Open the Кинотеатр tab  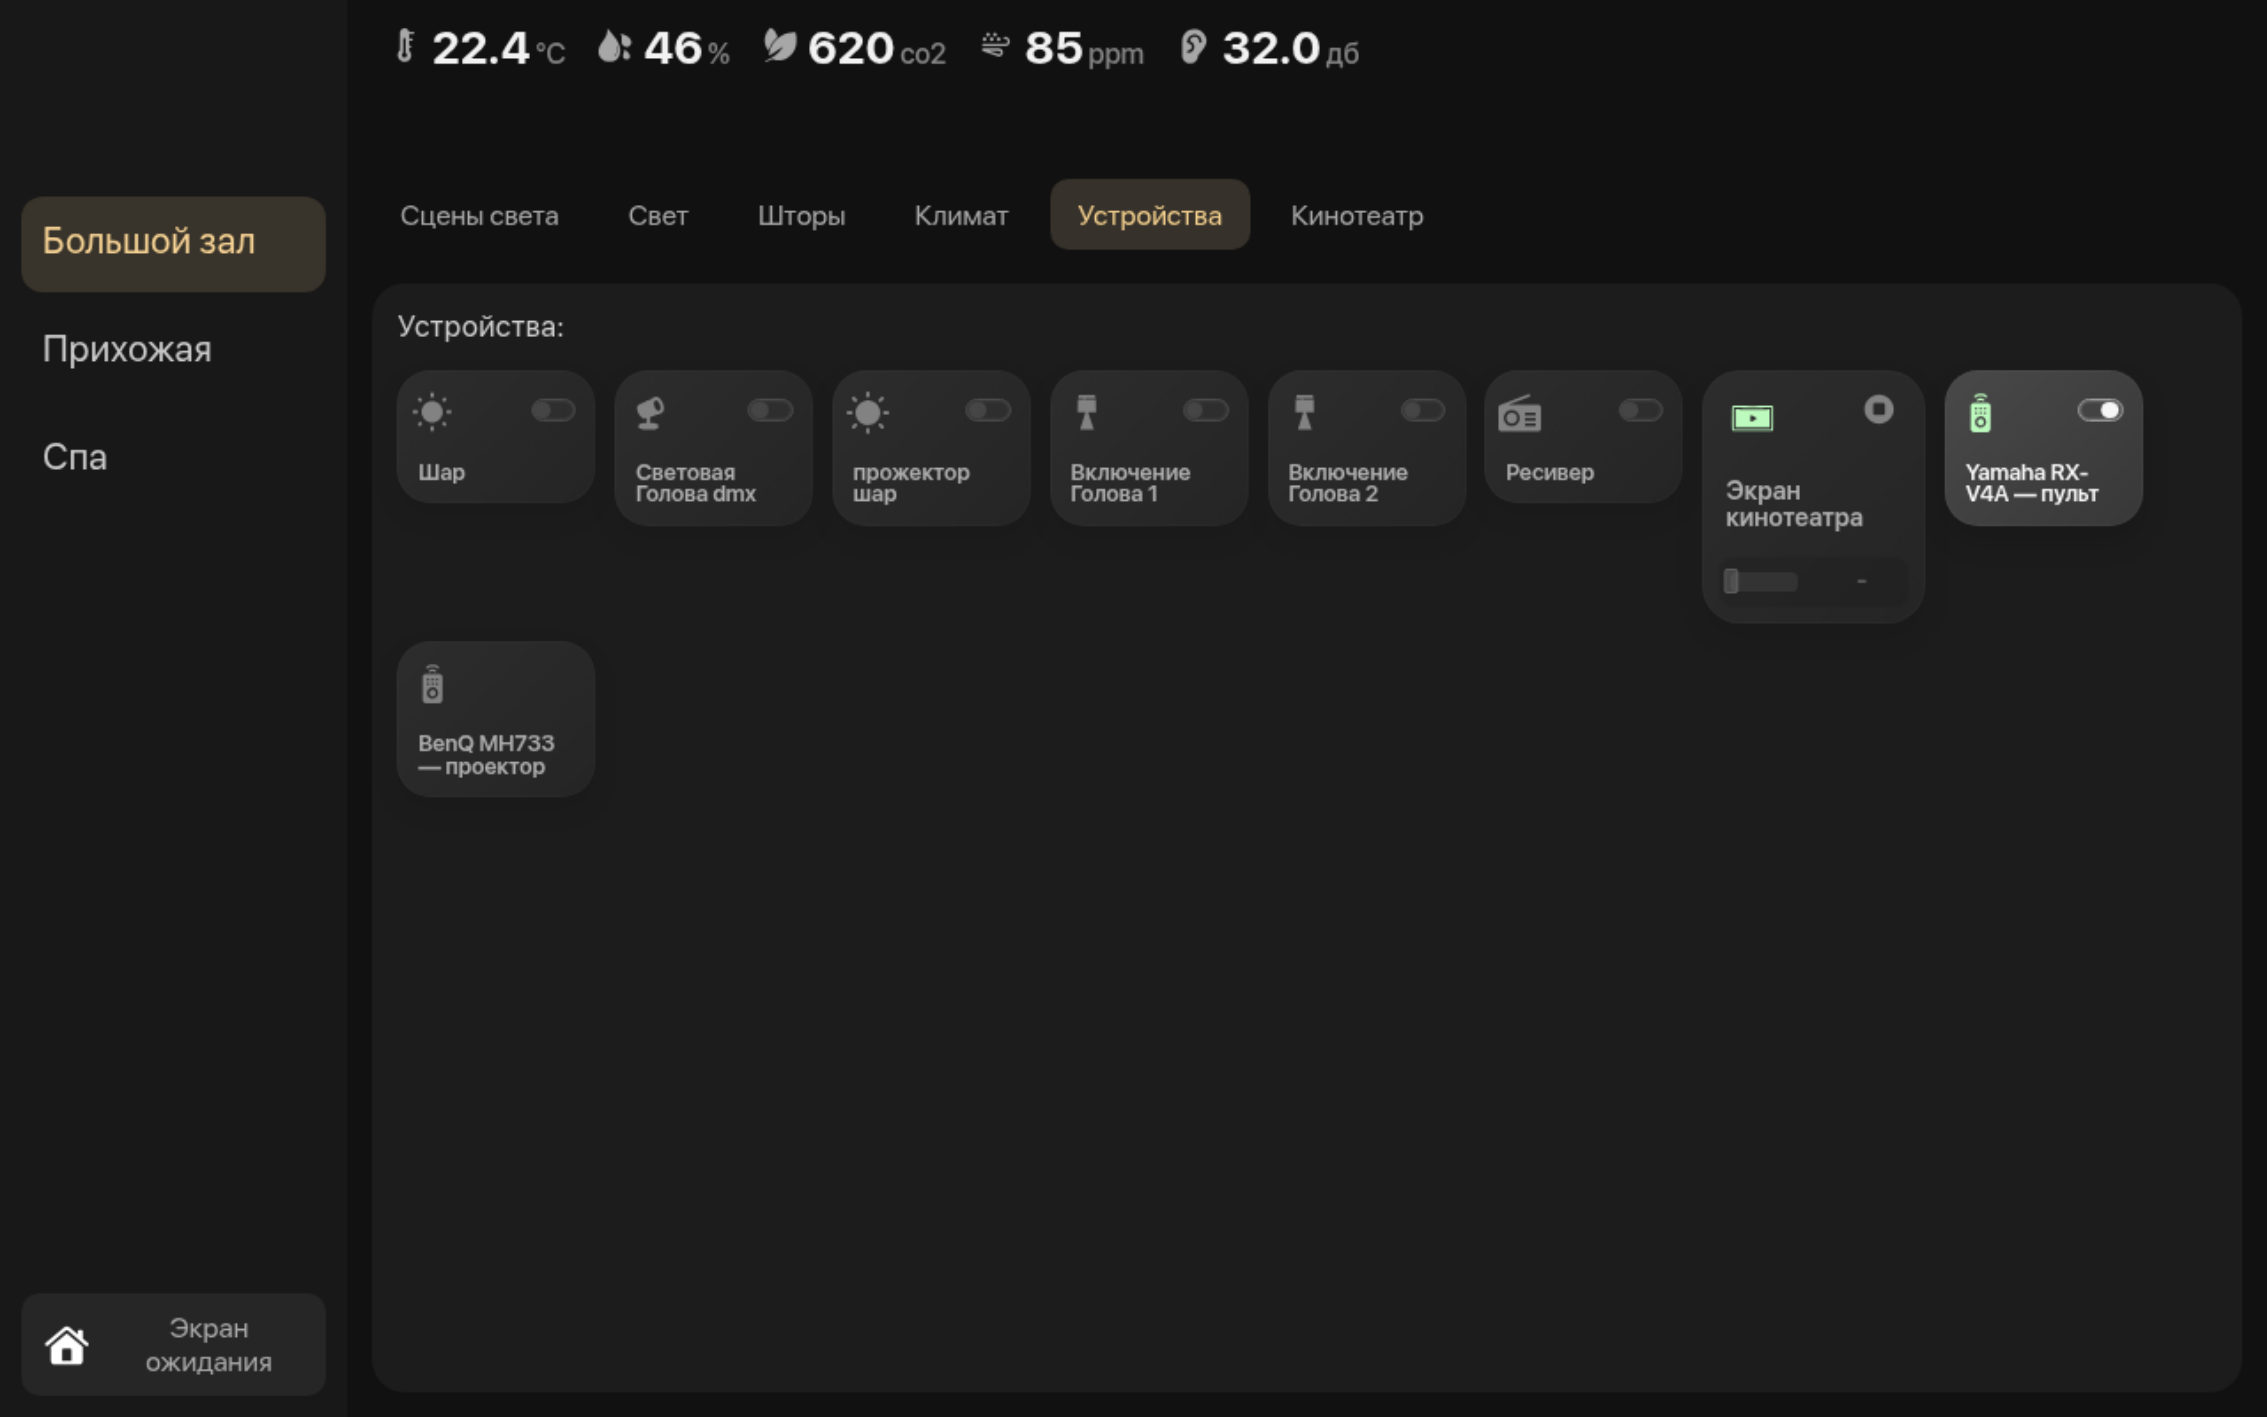1357,215
